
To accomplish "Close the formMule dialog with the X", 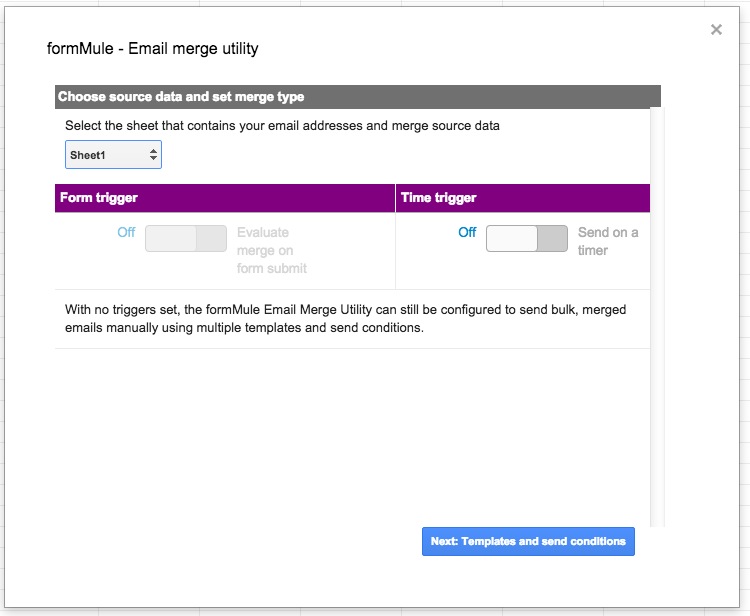I will coord(716,30).
